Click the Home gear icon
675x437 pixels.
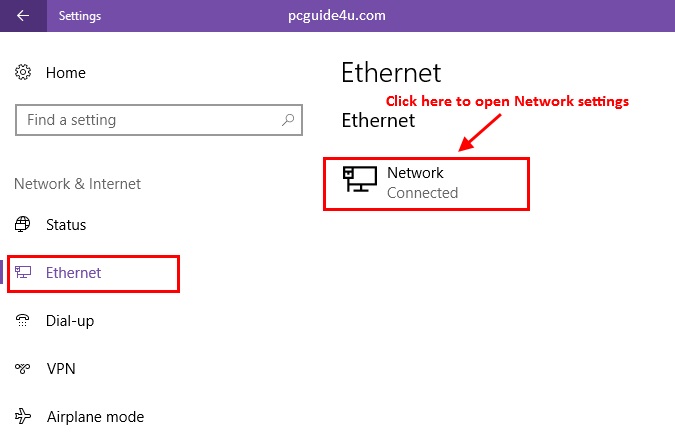pyautogui.click(x=24, y=73)
